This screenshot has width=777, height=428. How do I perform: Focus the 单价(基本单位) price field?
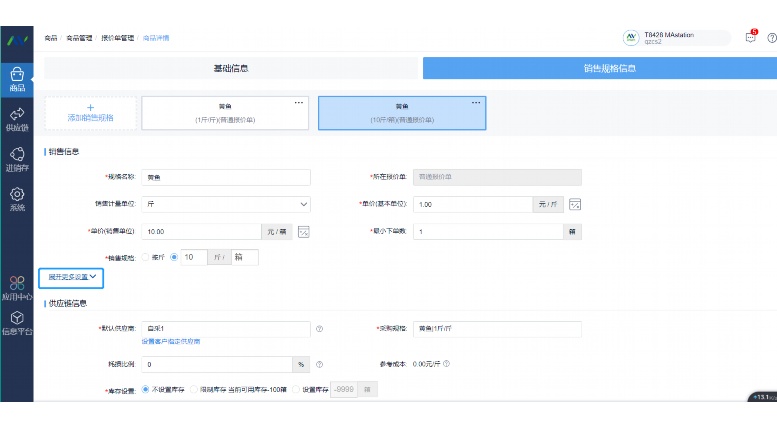(473, 204)
